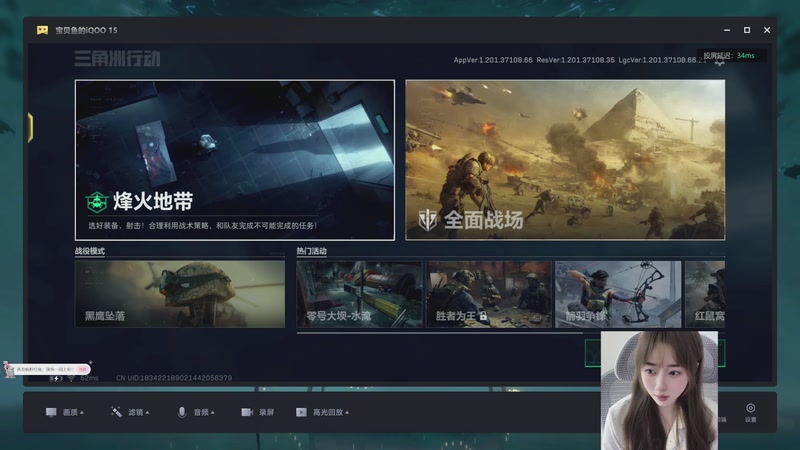Image resolution: width=800 pixels, height=450 pixels.
Task: Click the 全面战场 shield emblem icon
Action: tap(428, 220)
